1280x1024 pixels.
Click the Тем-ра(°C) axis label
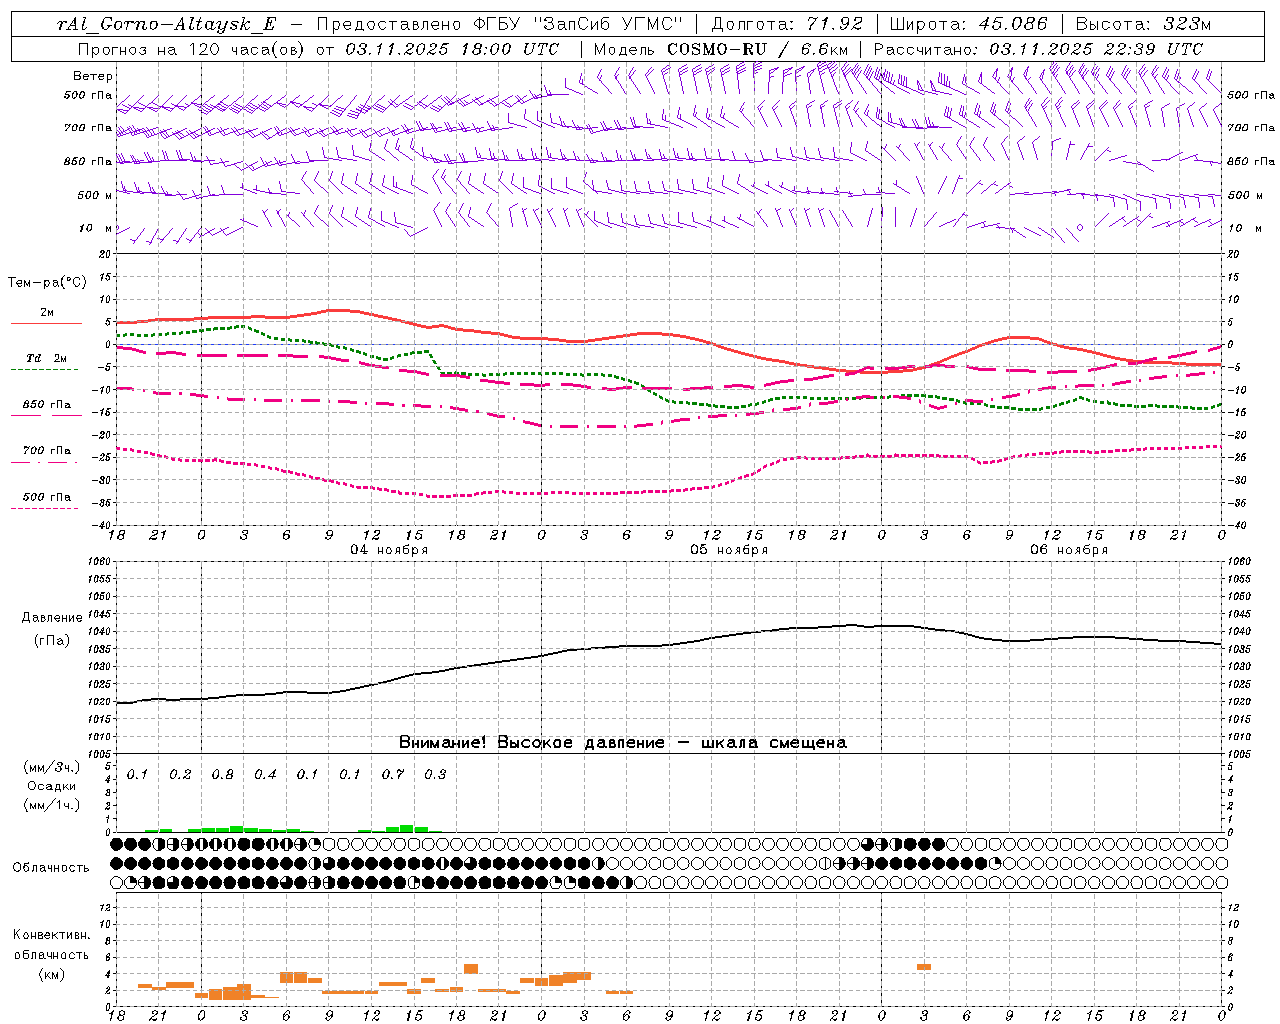47,283
